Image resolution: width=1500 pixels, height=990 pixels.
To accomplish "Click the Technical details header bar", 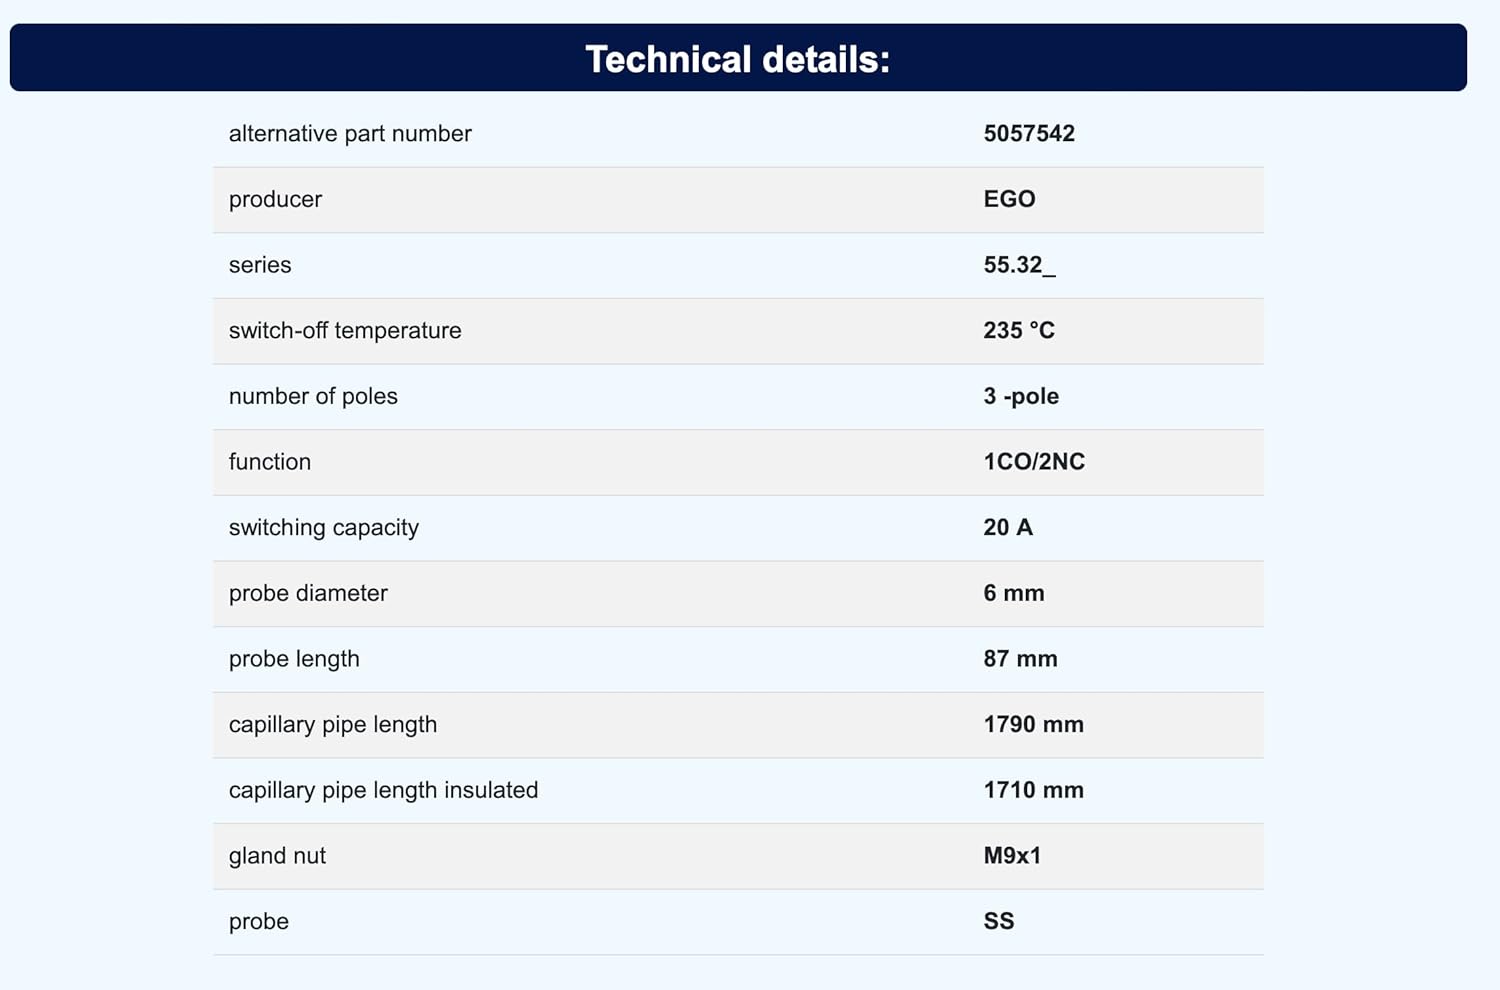I will click(738, 59).
